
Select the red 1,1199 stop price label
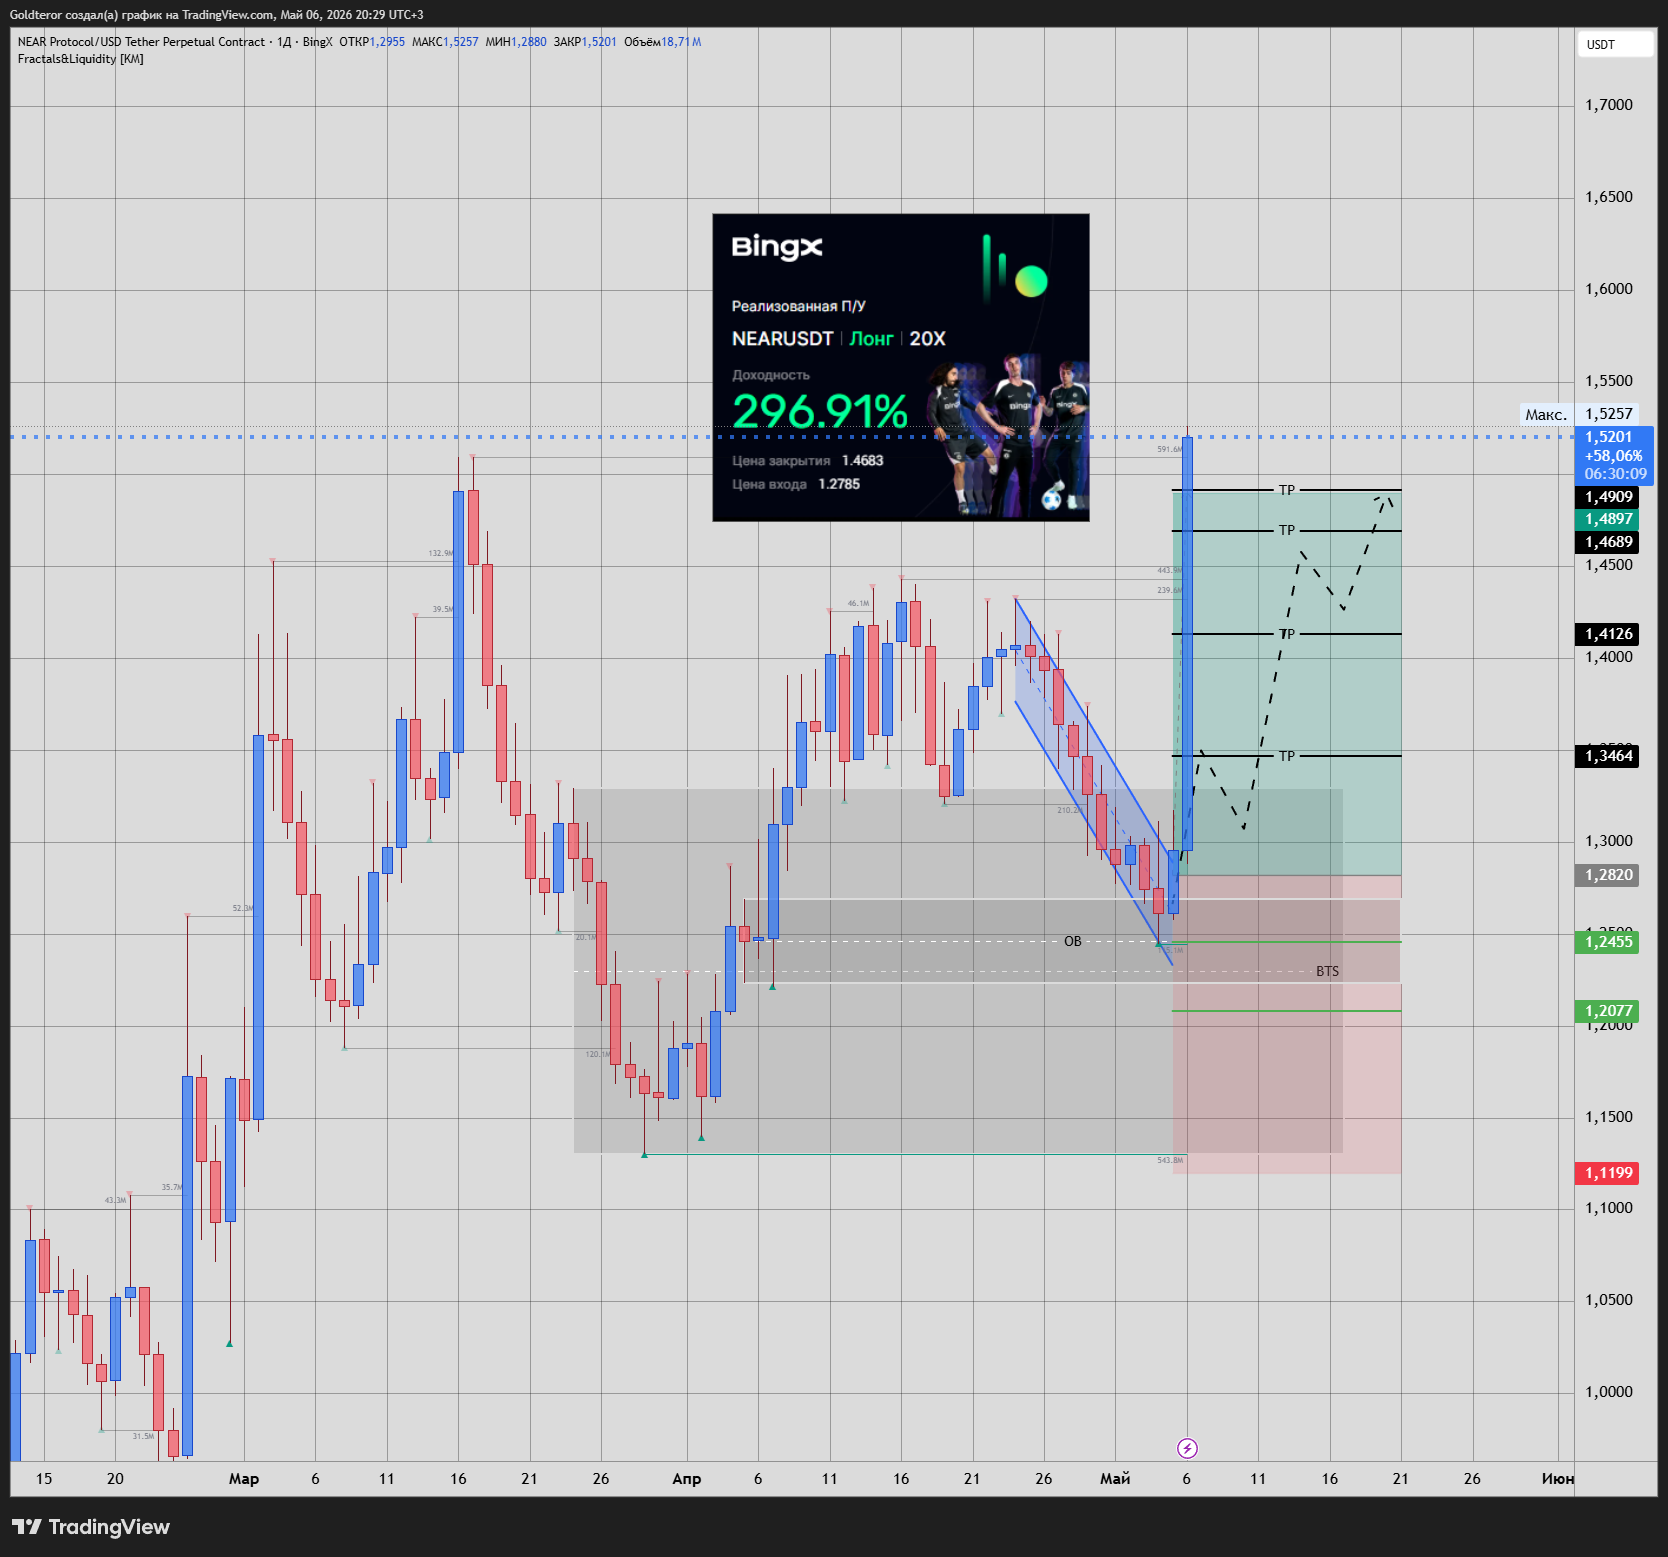click(x=1607, y=1173)
